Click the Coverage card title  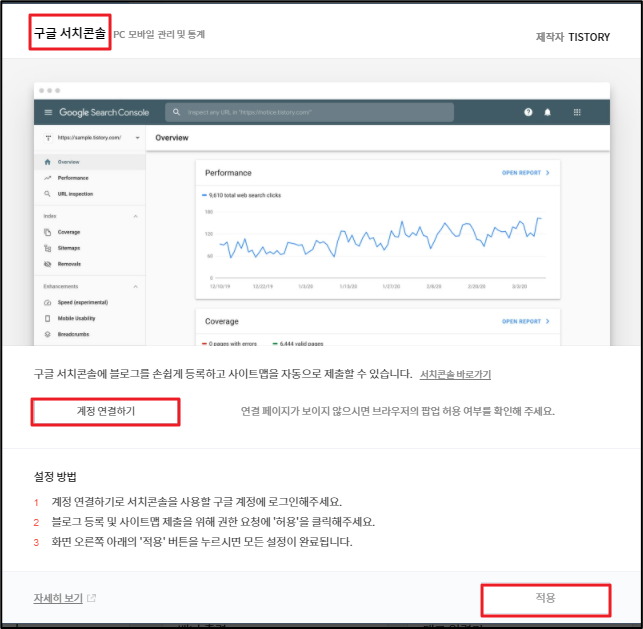[222, 321]
